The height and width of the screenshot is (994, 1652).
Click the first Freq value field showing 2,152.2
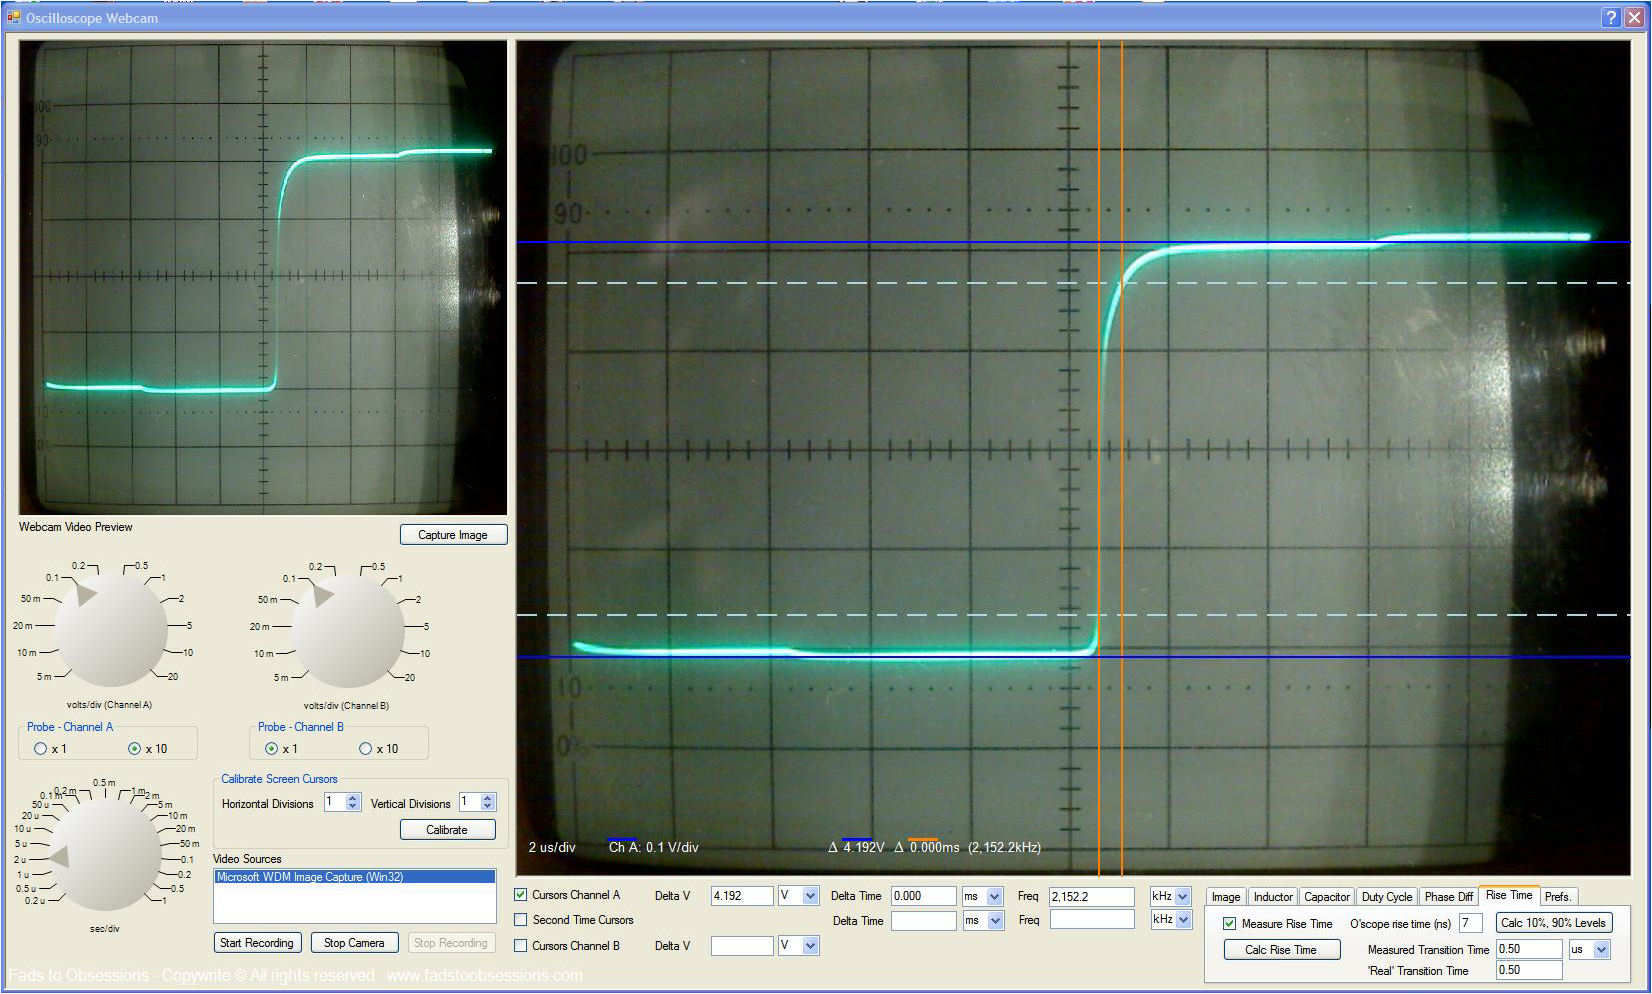[1092, 897]
